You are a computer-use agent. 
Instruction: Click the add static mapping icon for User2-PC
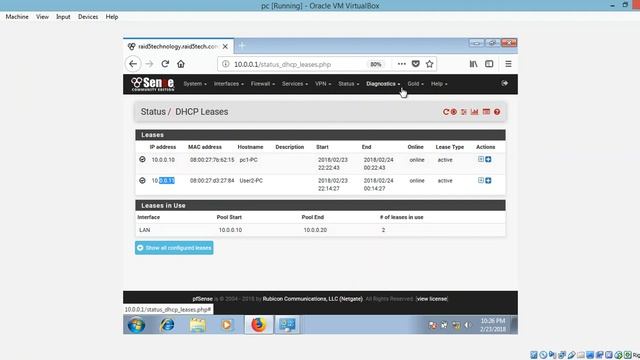coord(481,180)
